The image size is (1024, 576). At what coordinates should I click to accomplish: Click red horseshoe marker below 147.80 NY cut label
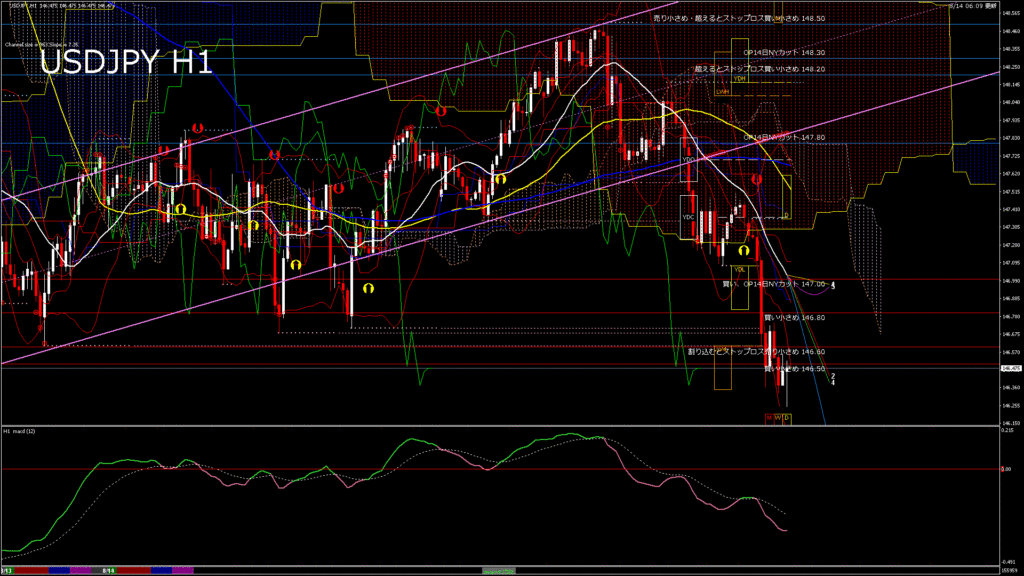point(757,179)
